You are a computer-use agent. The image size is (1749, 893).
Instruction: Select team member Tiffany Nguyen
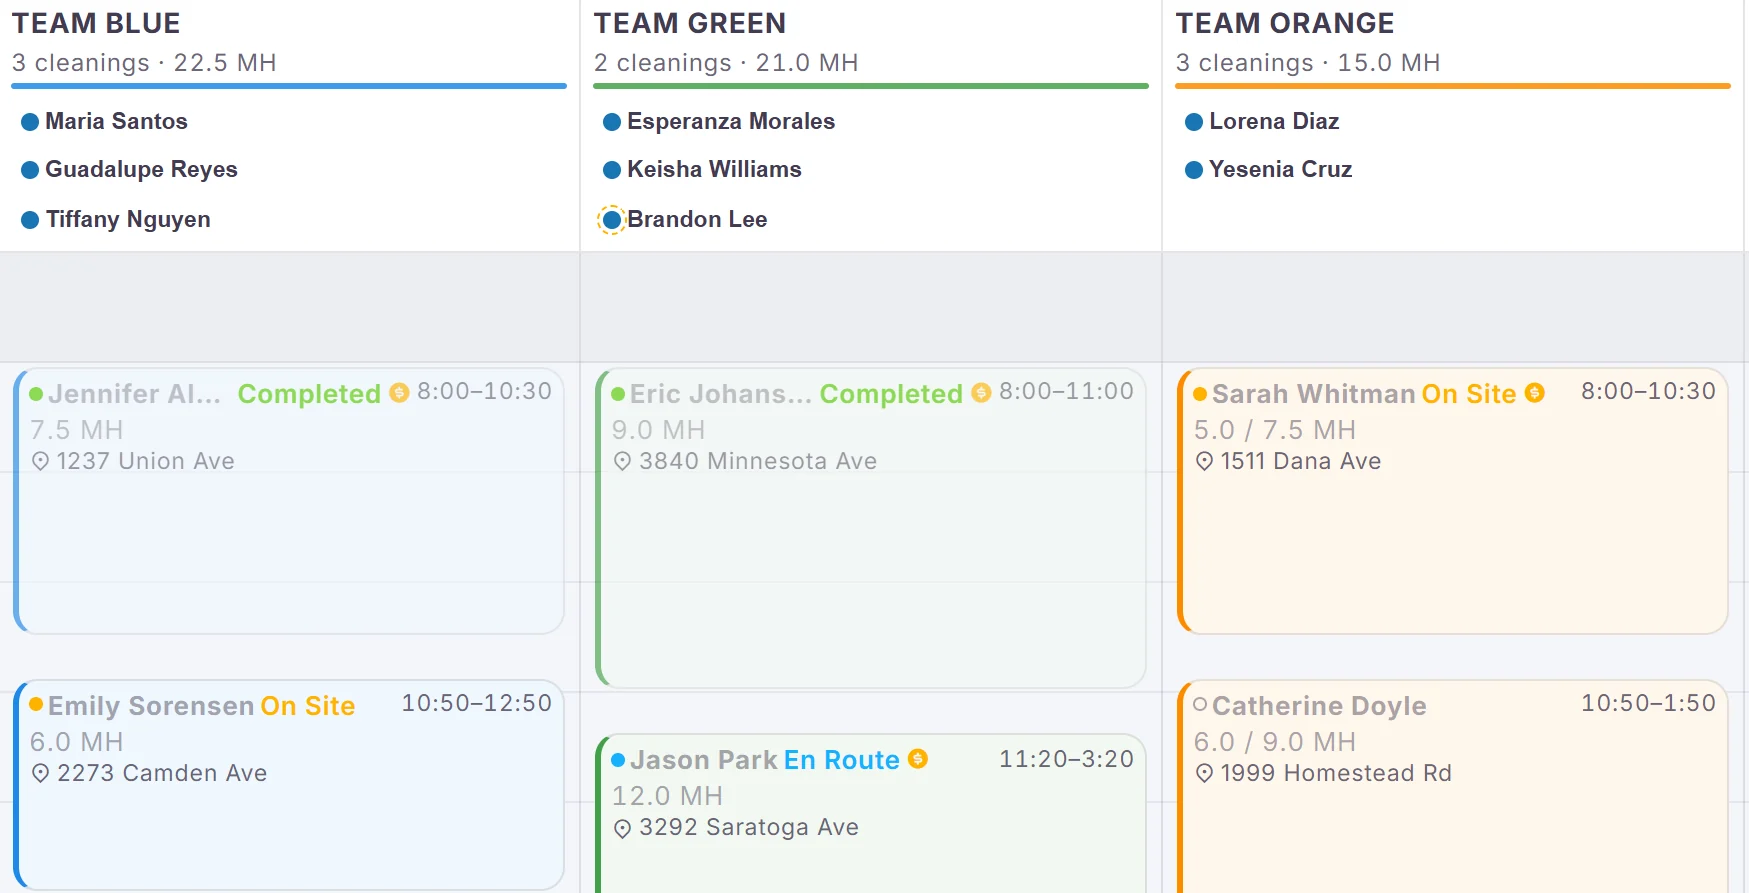tap(128, 219)
